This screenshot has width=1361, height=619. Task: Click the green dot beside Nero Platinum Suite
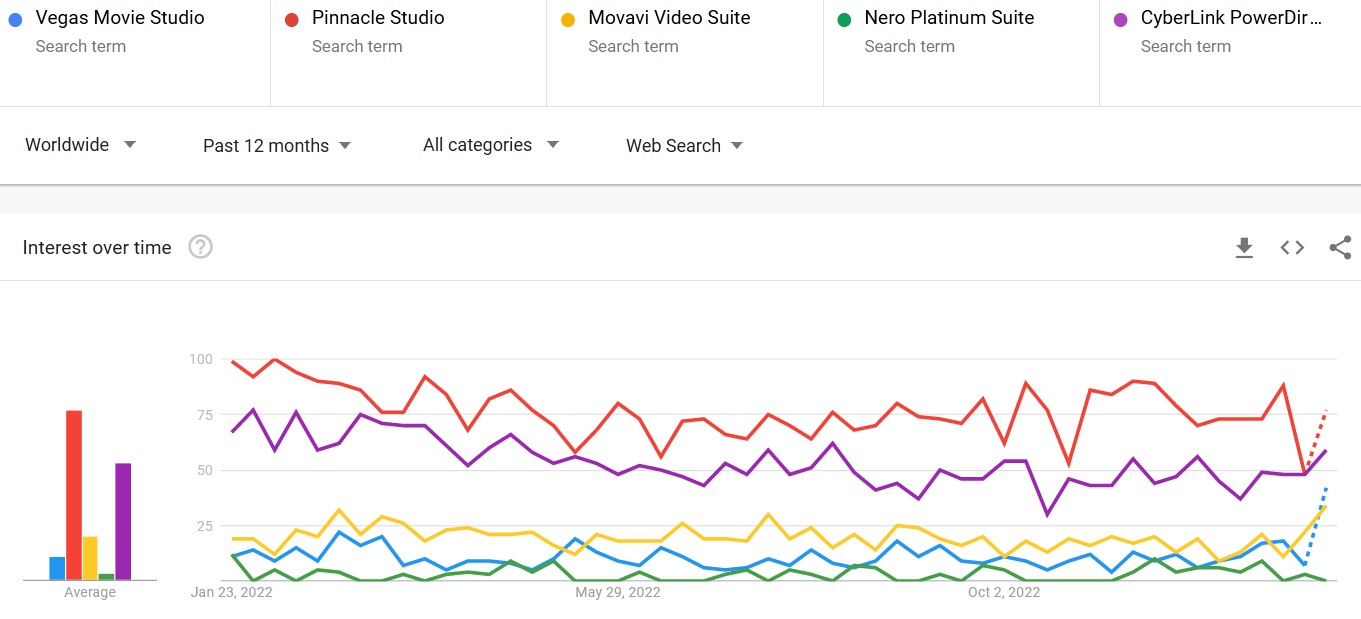844,19
